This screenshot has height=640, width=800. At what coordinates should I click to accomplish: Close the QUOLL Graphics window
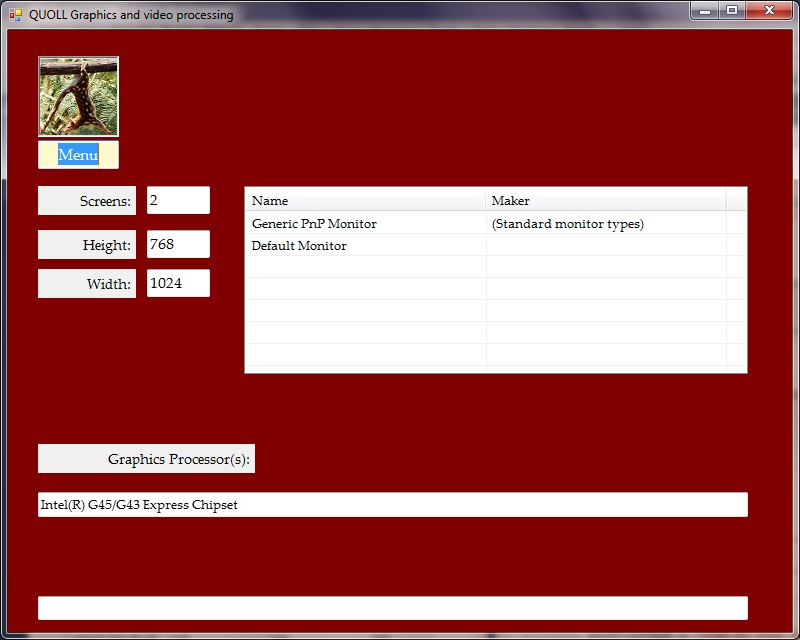[769, 10]
